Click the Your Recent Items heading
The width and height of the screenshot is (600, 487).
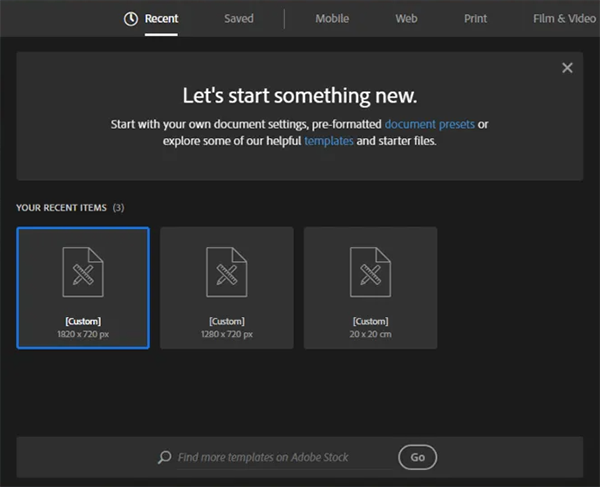coord(63,207)
